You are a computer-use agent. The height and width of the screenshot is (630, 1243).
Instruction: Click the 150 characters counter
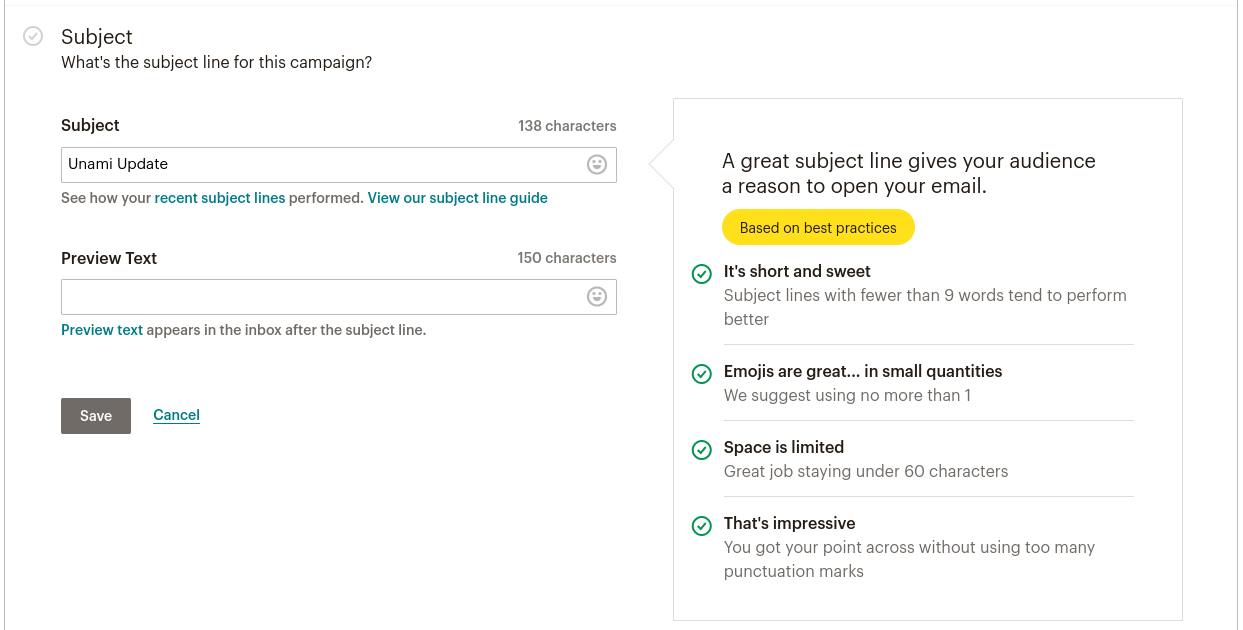(x=566, y=258)
